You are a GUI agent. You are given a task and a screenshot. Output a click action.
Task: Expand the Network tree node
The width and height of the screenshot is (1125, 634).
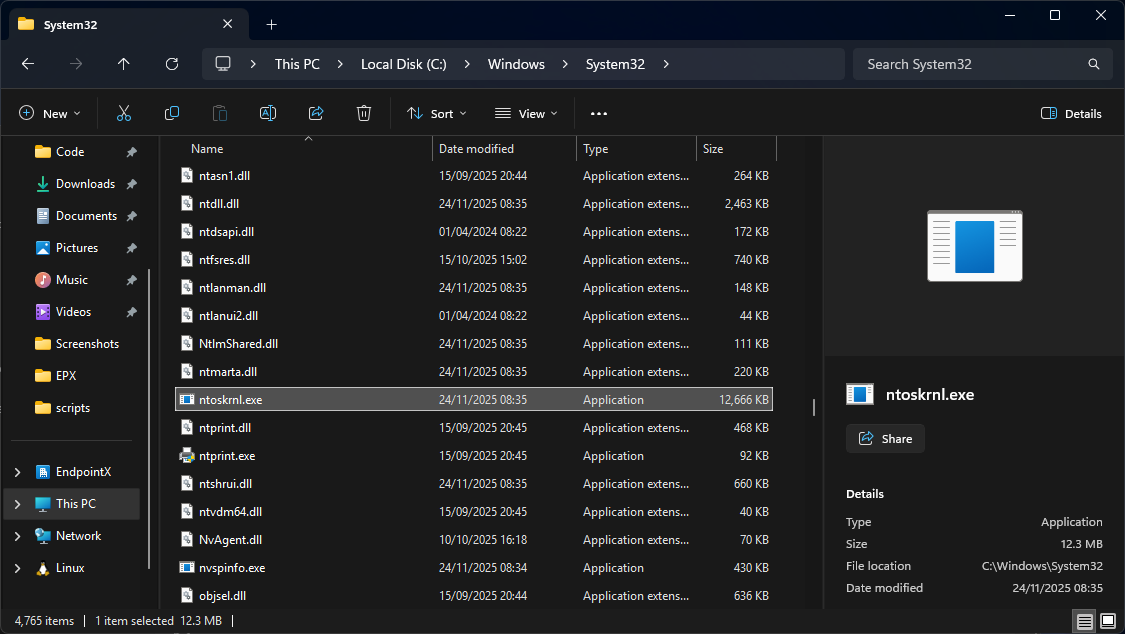pyautogui.click(x=18, y=536)
